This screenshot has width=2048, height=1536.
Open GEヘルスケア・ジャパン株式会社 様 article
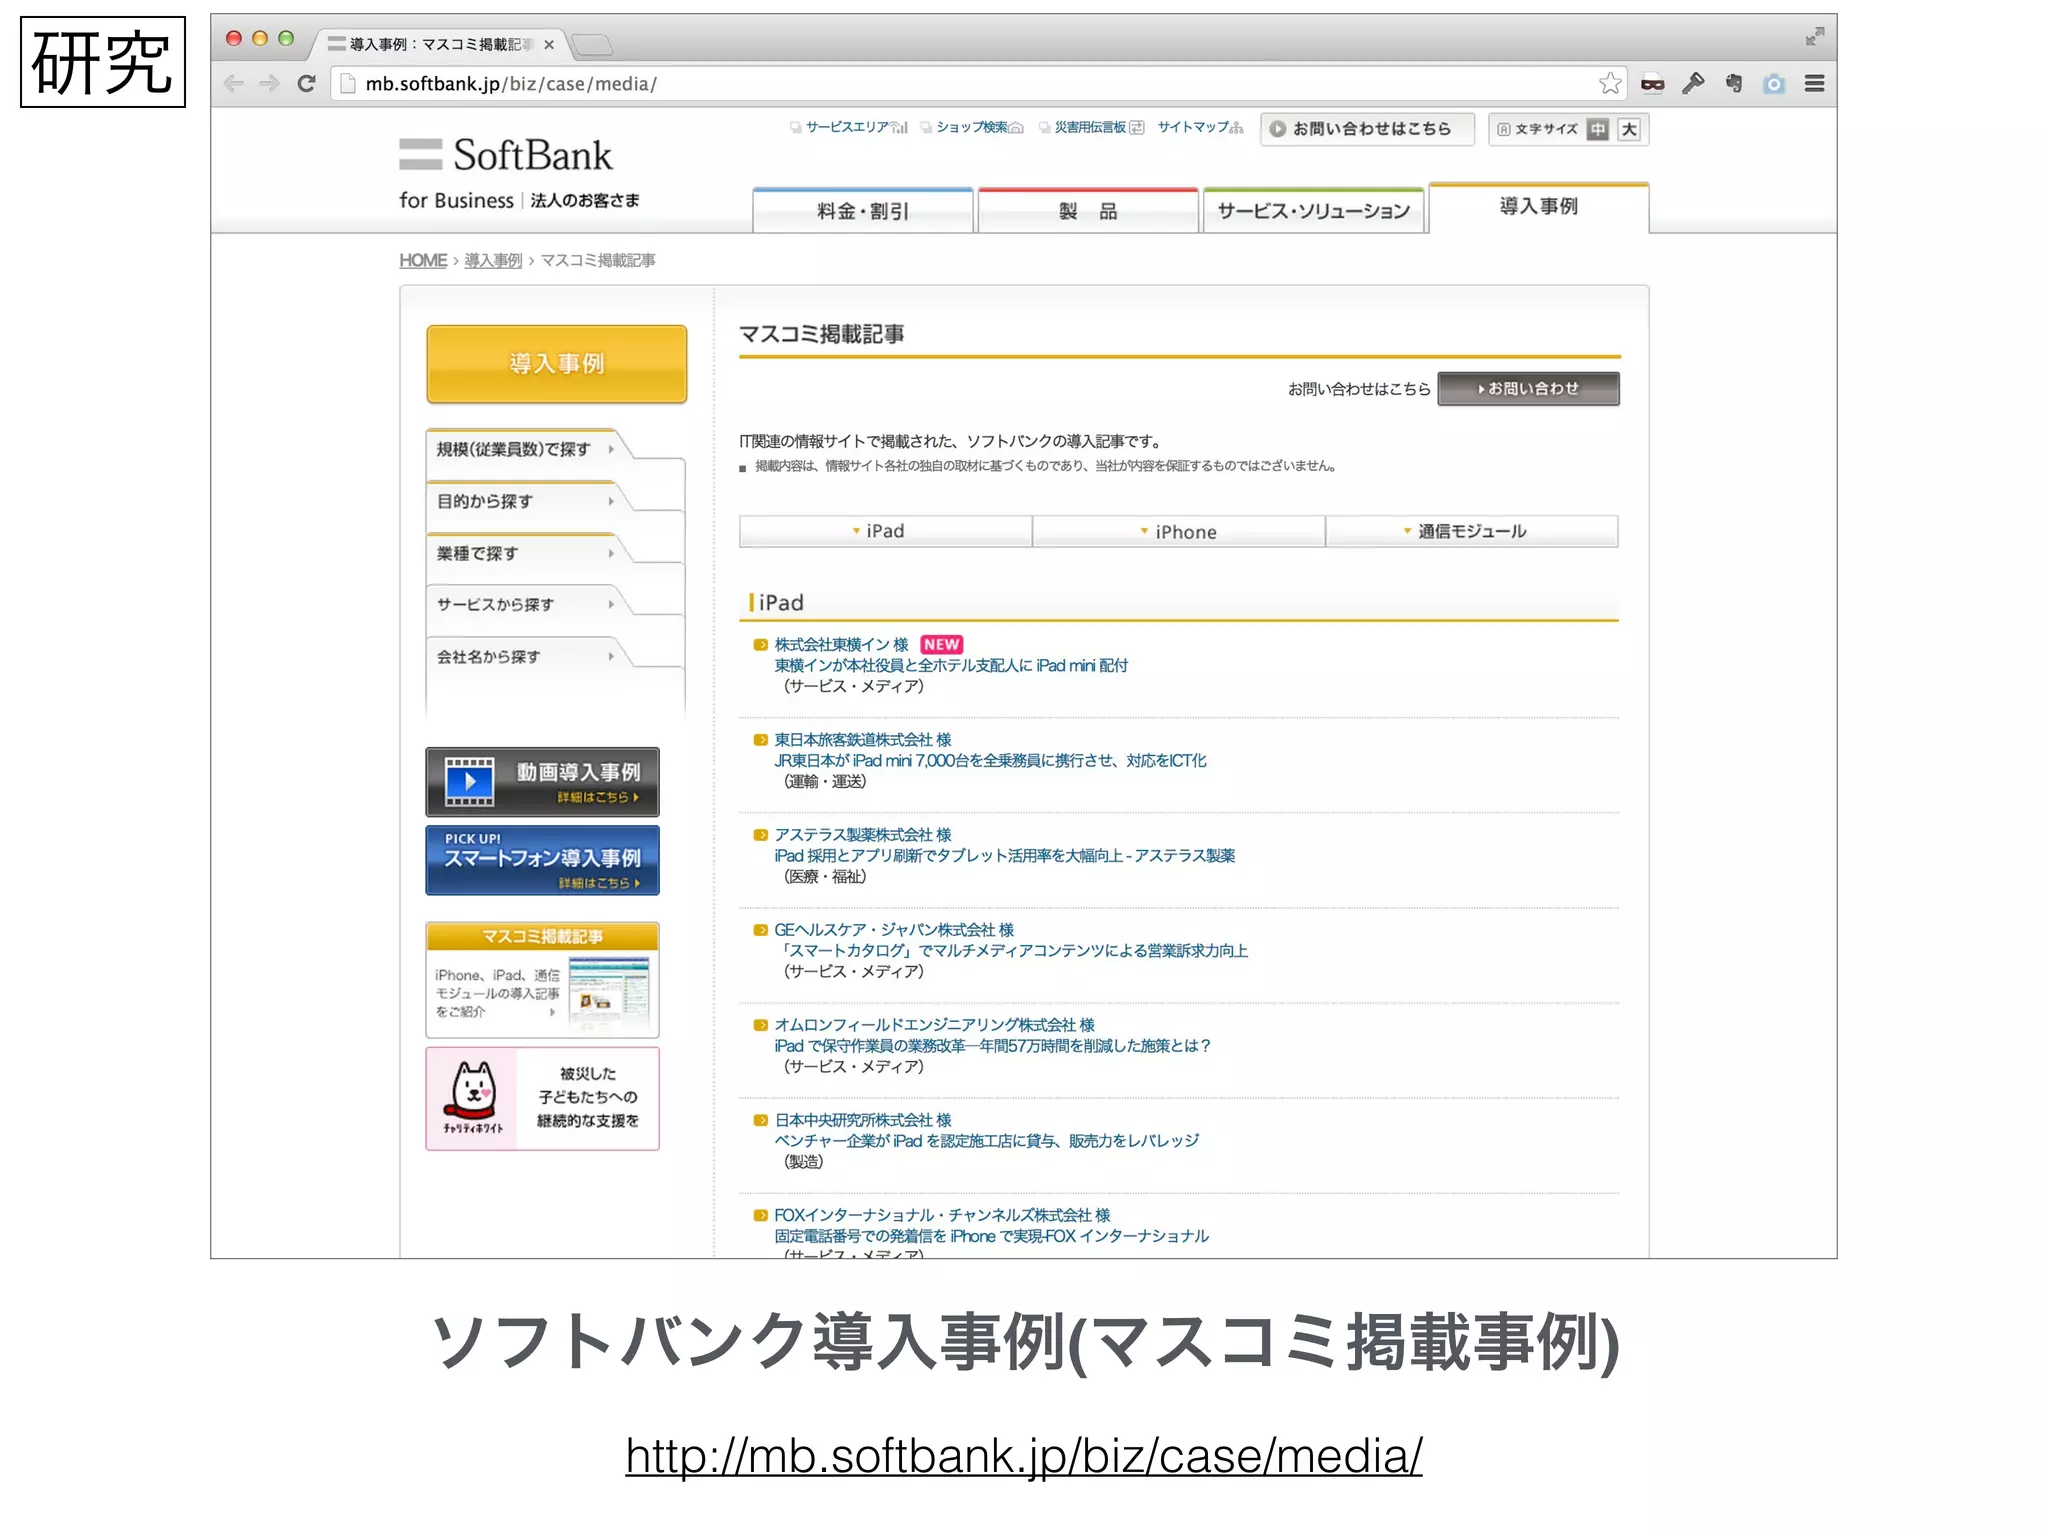click(894, 930)
